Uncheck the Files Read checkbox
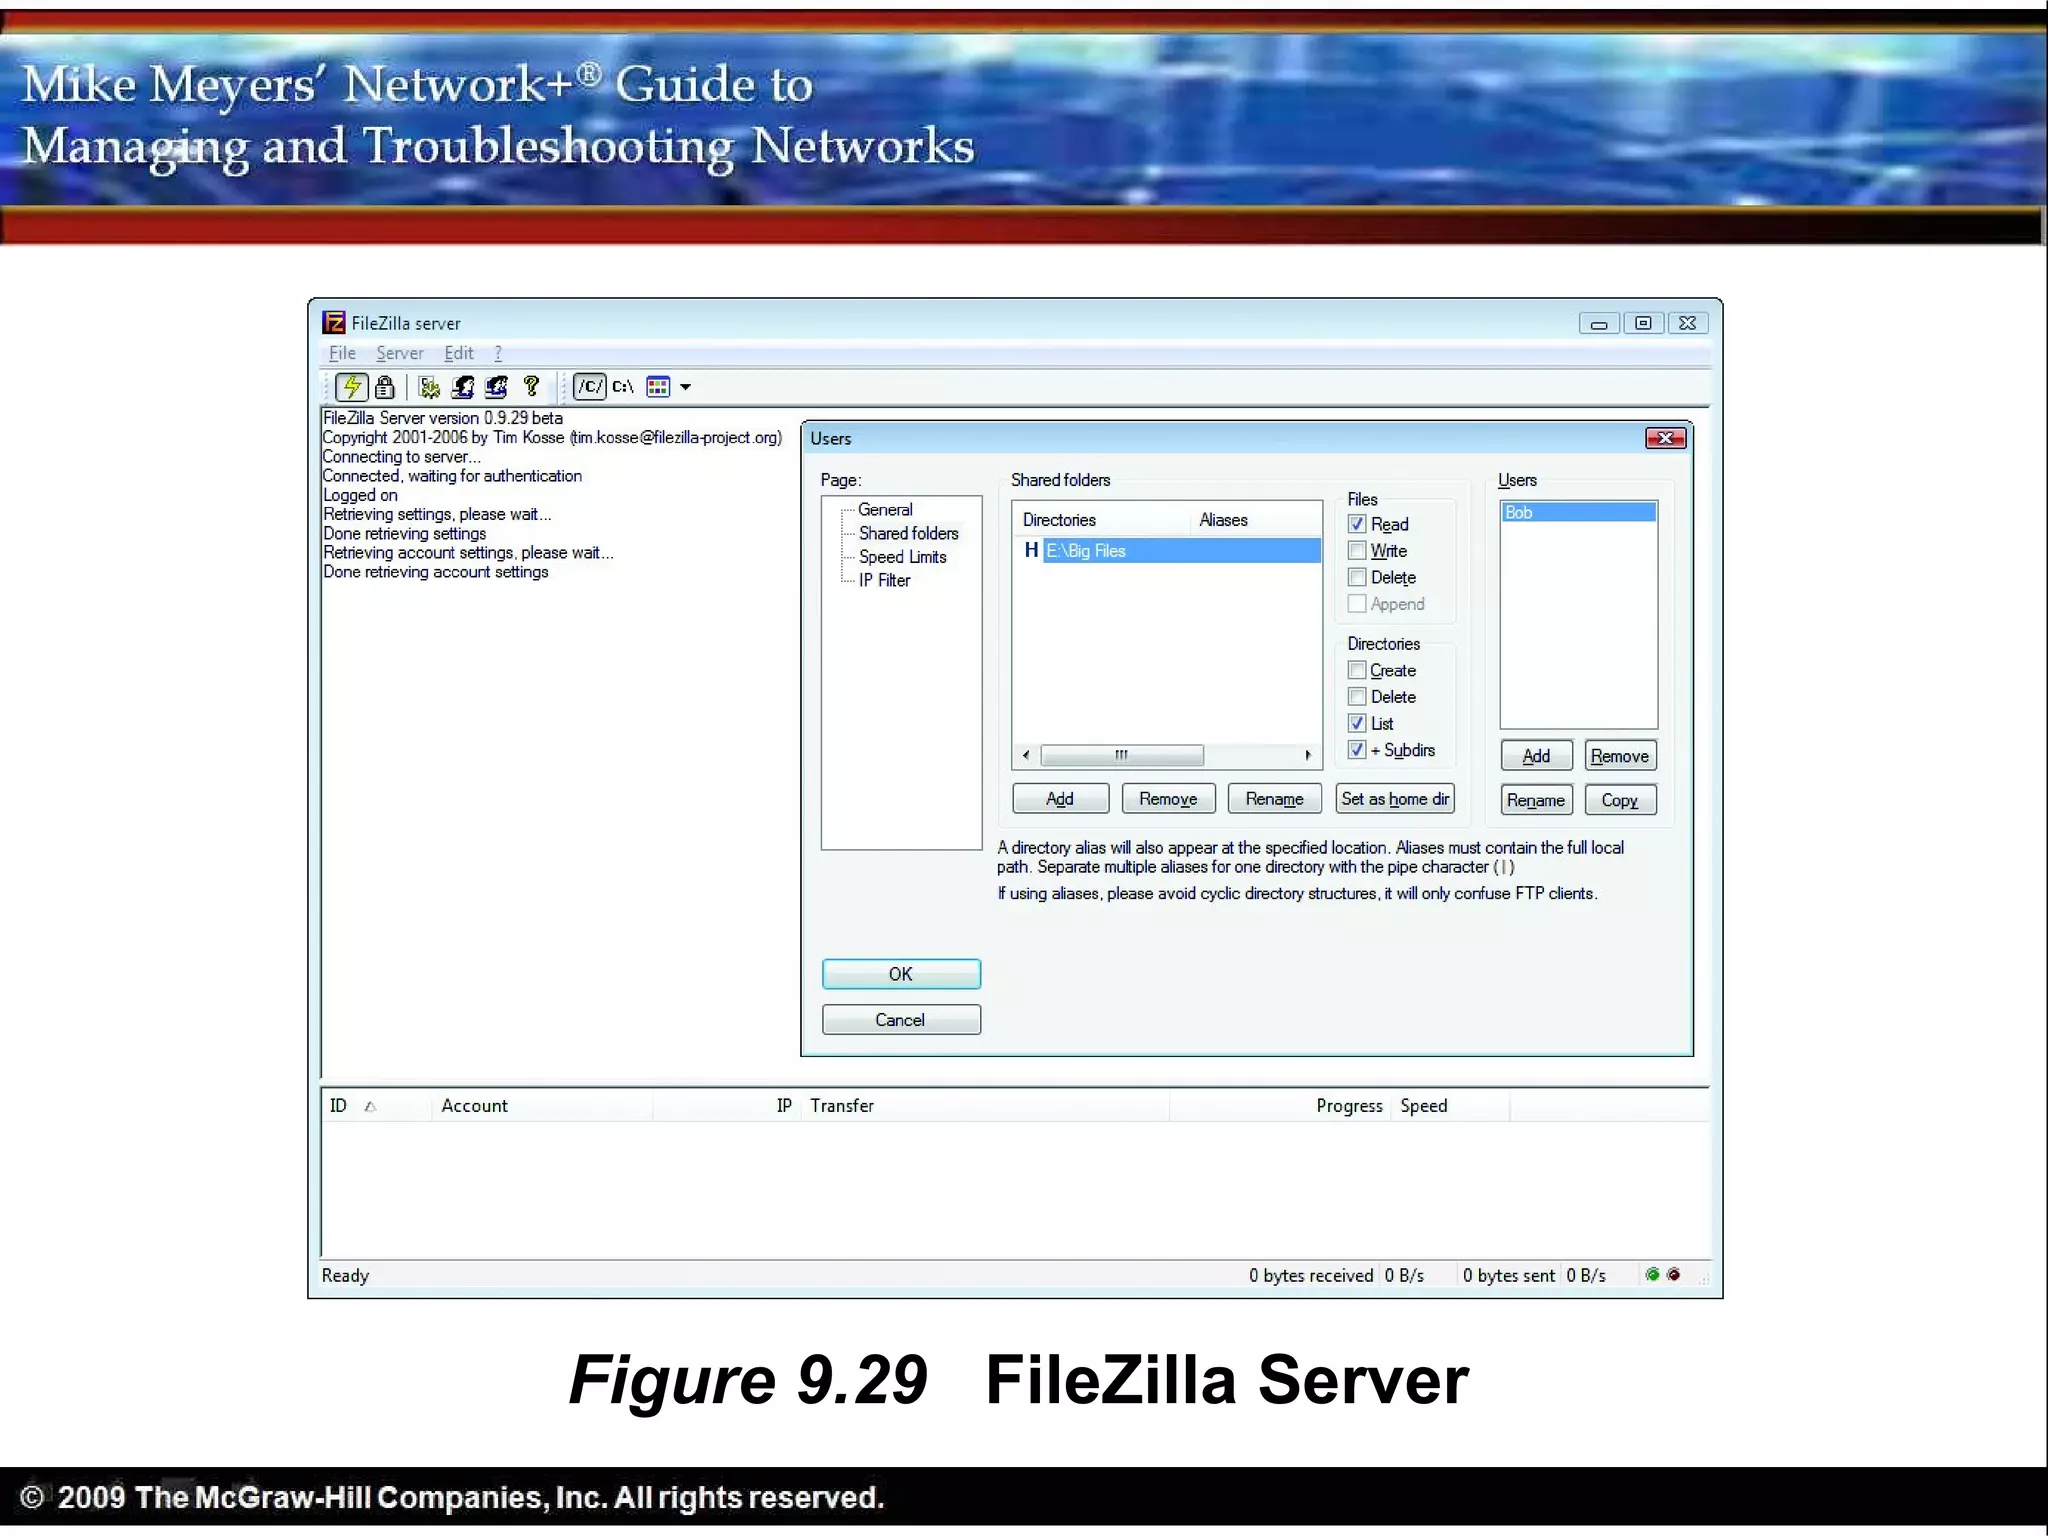The width and height of the screenshot is (2048, 1536). tap(1357, 524)
